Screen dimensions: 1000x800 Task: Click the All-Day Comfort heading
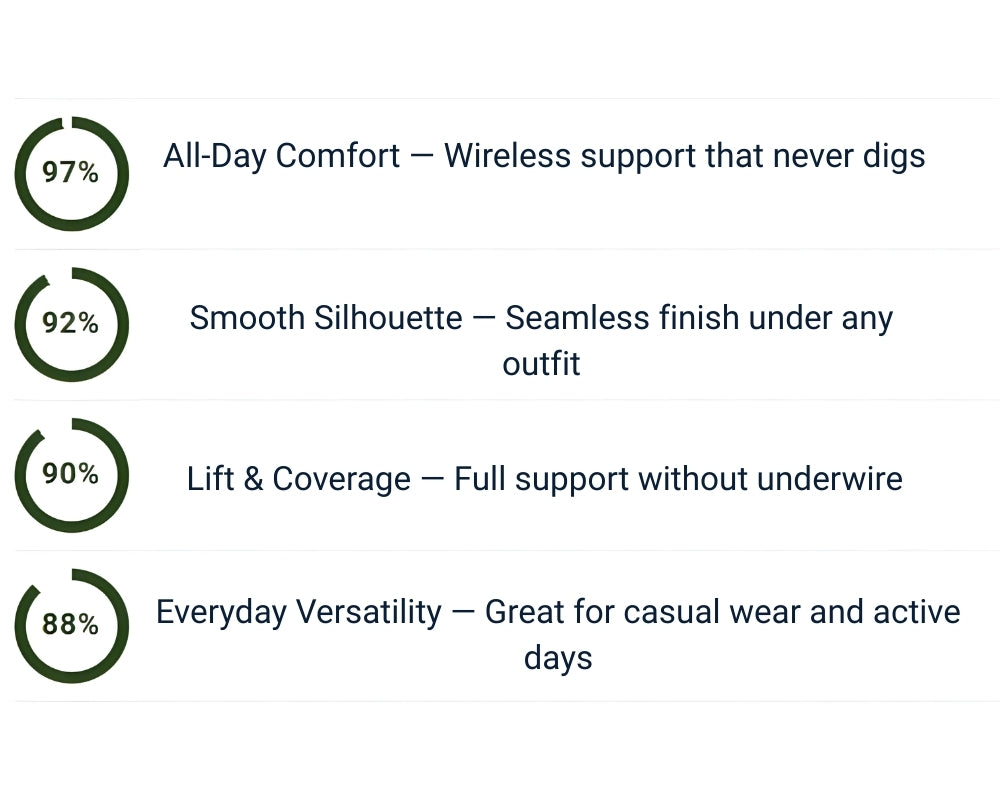282,156
